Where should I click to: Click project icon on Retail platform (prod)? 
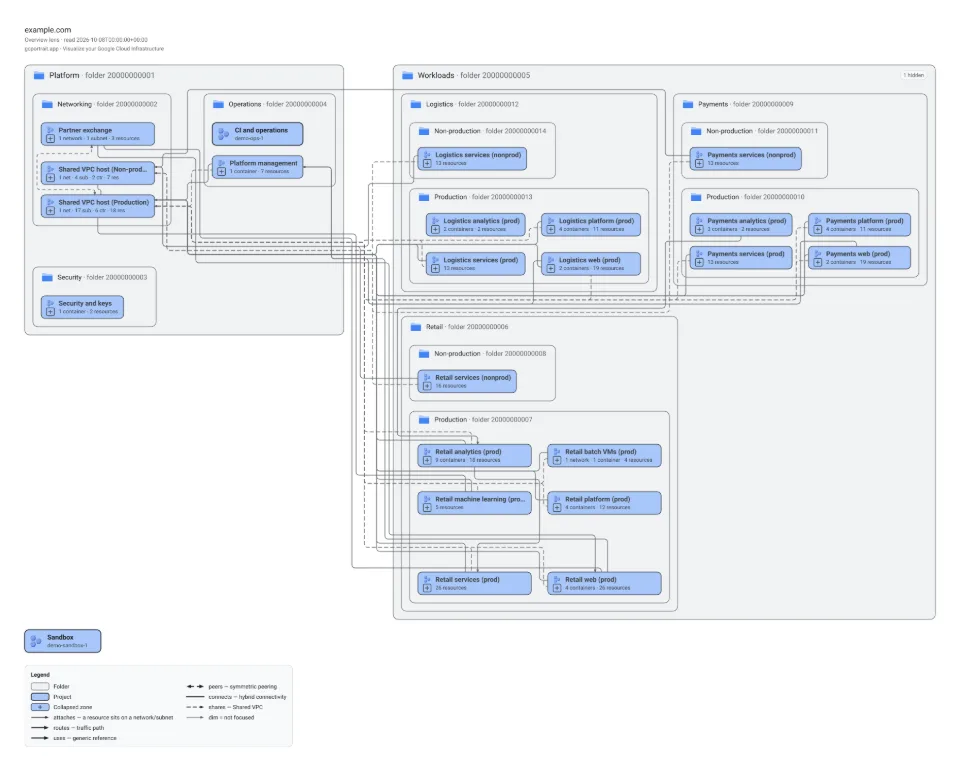[x=557, y=499]
